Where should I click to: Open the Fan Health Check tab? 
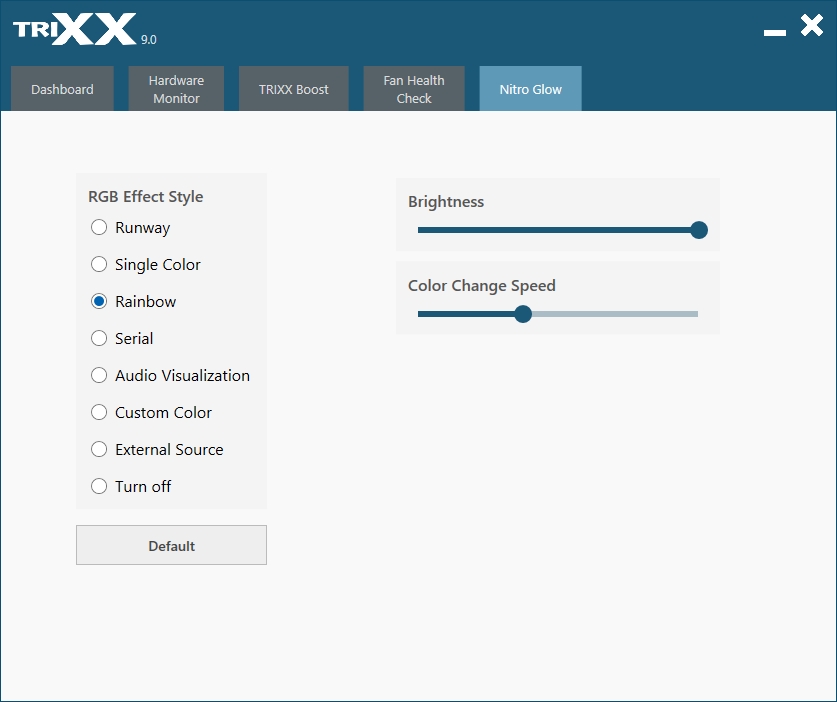[x=414, y=89]
